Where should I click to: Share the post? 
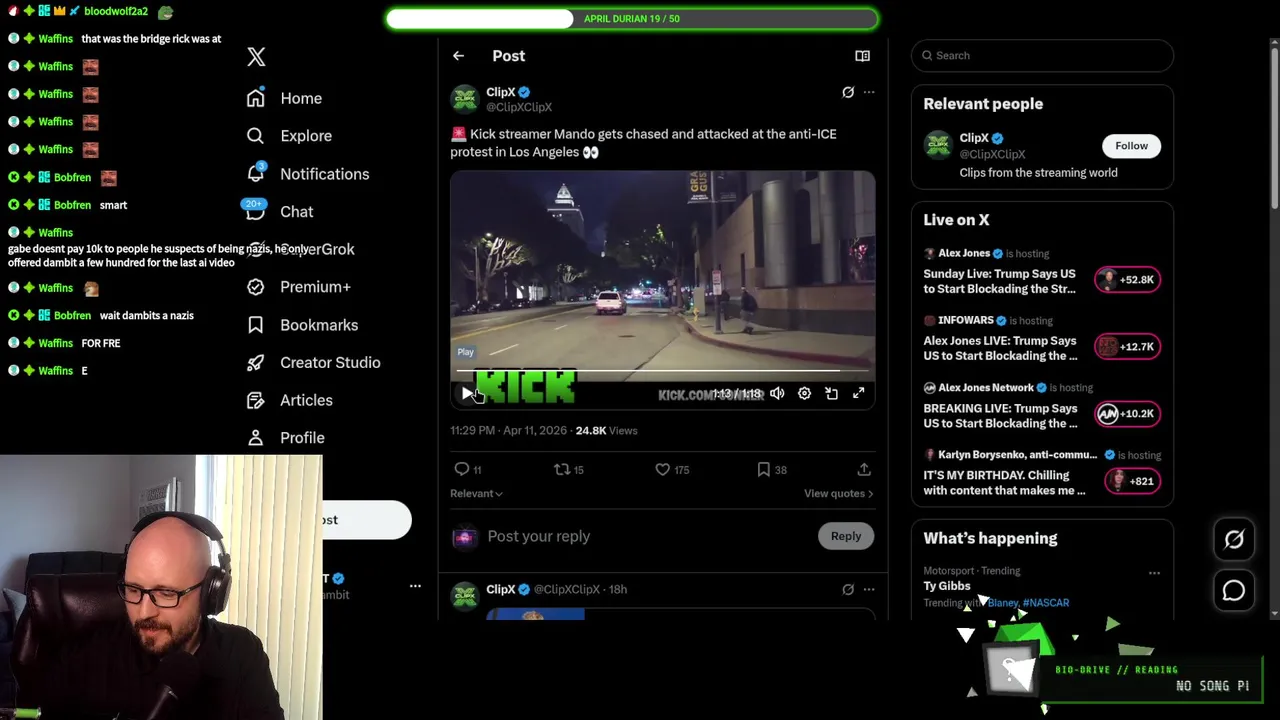click(864, 469)
